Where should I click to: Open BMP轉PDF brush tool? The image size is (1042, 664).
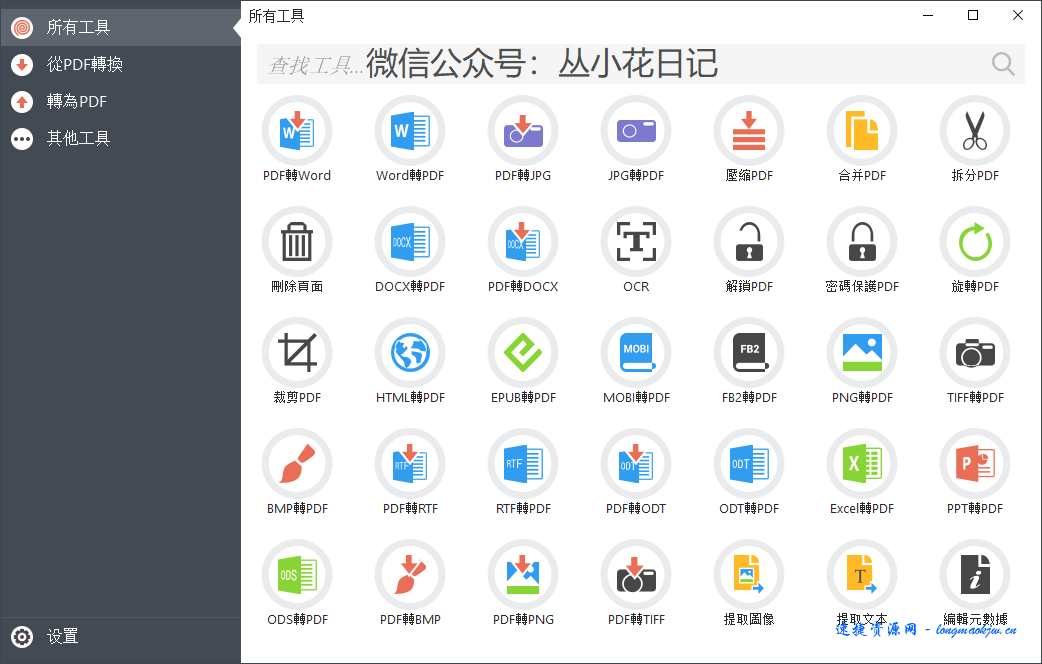click(x=297, y=464)
